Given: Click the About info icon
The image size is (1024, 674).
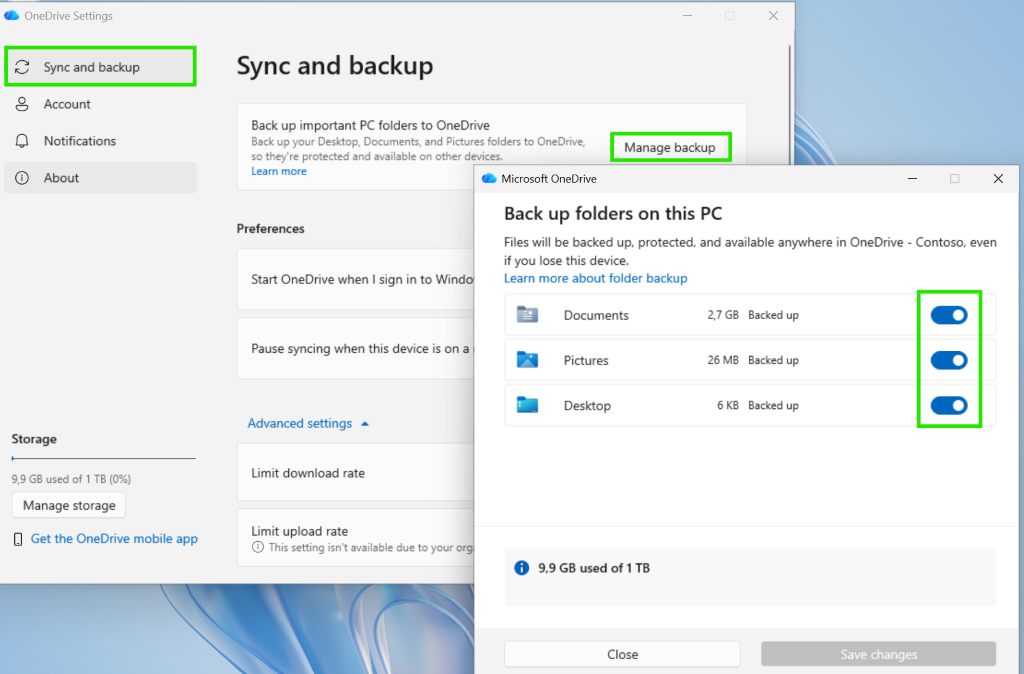Looking at the screenshot, I should coord(22,178).
